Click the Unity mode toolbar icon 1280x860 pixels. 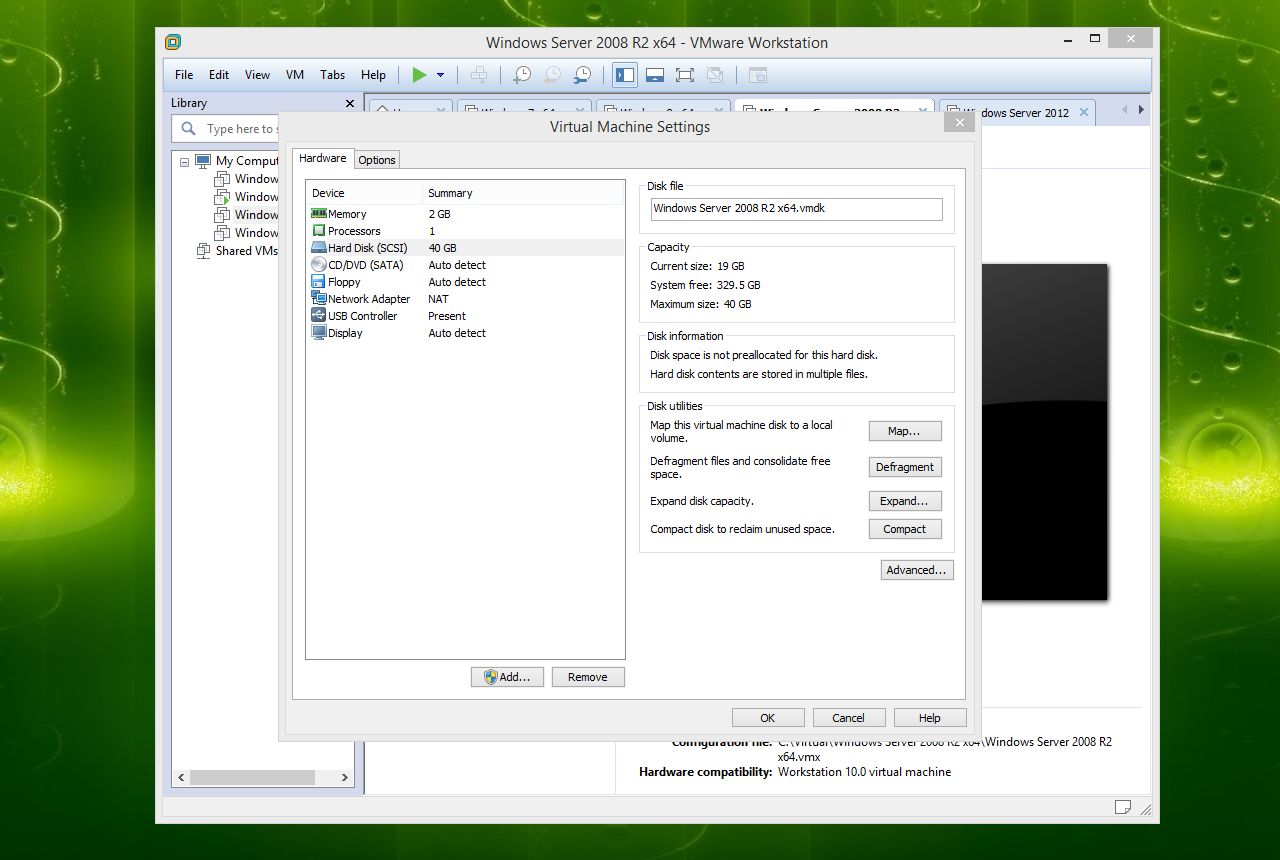tap(715, 75)
